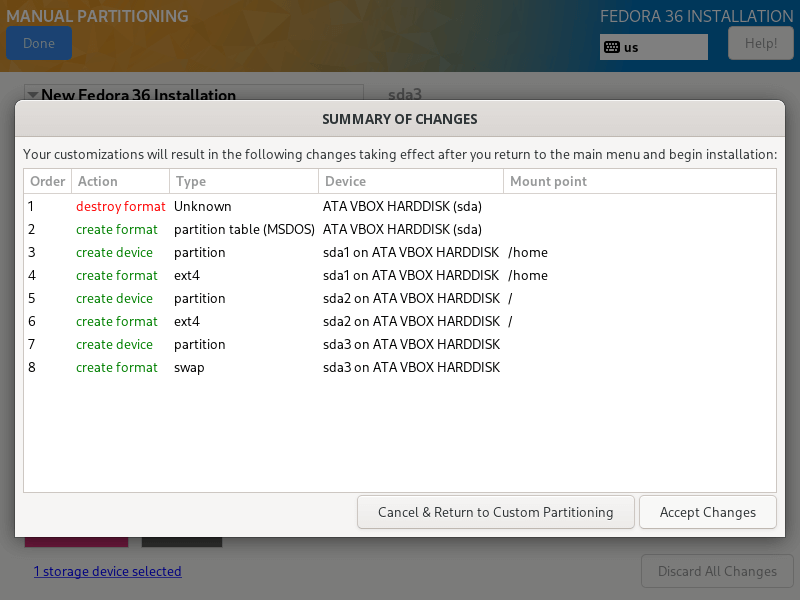Image resolution: width=800 pixels, height=600 pixels.
Task: Click the blue Done button
Action: tap(39, 44)
